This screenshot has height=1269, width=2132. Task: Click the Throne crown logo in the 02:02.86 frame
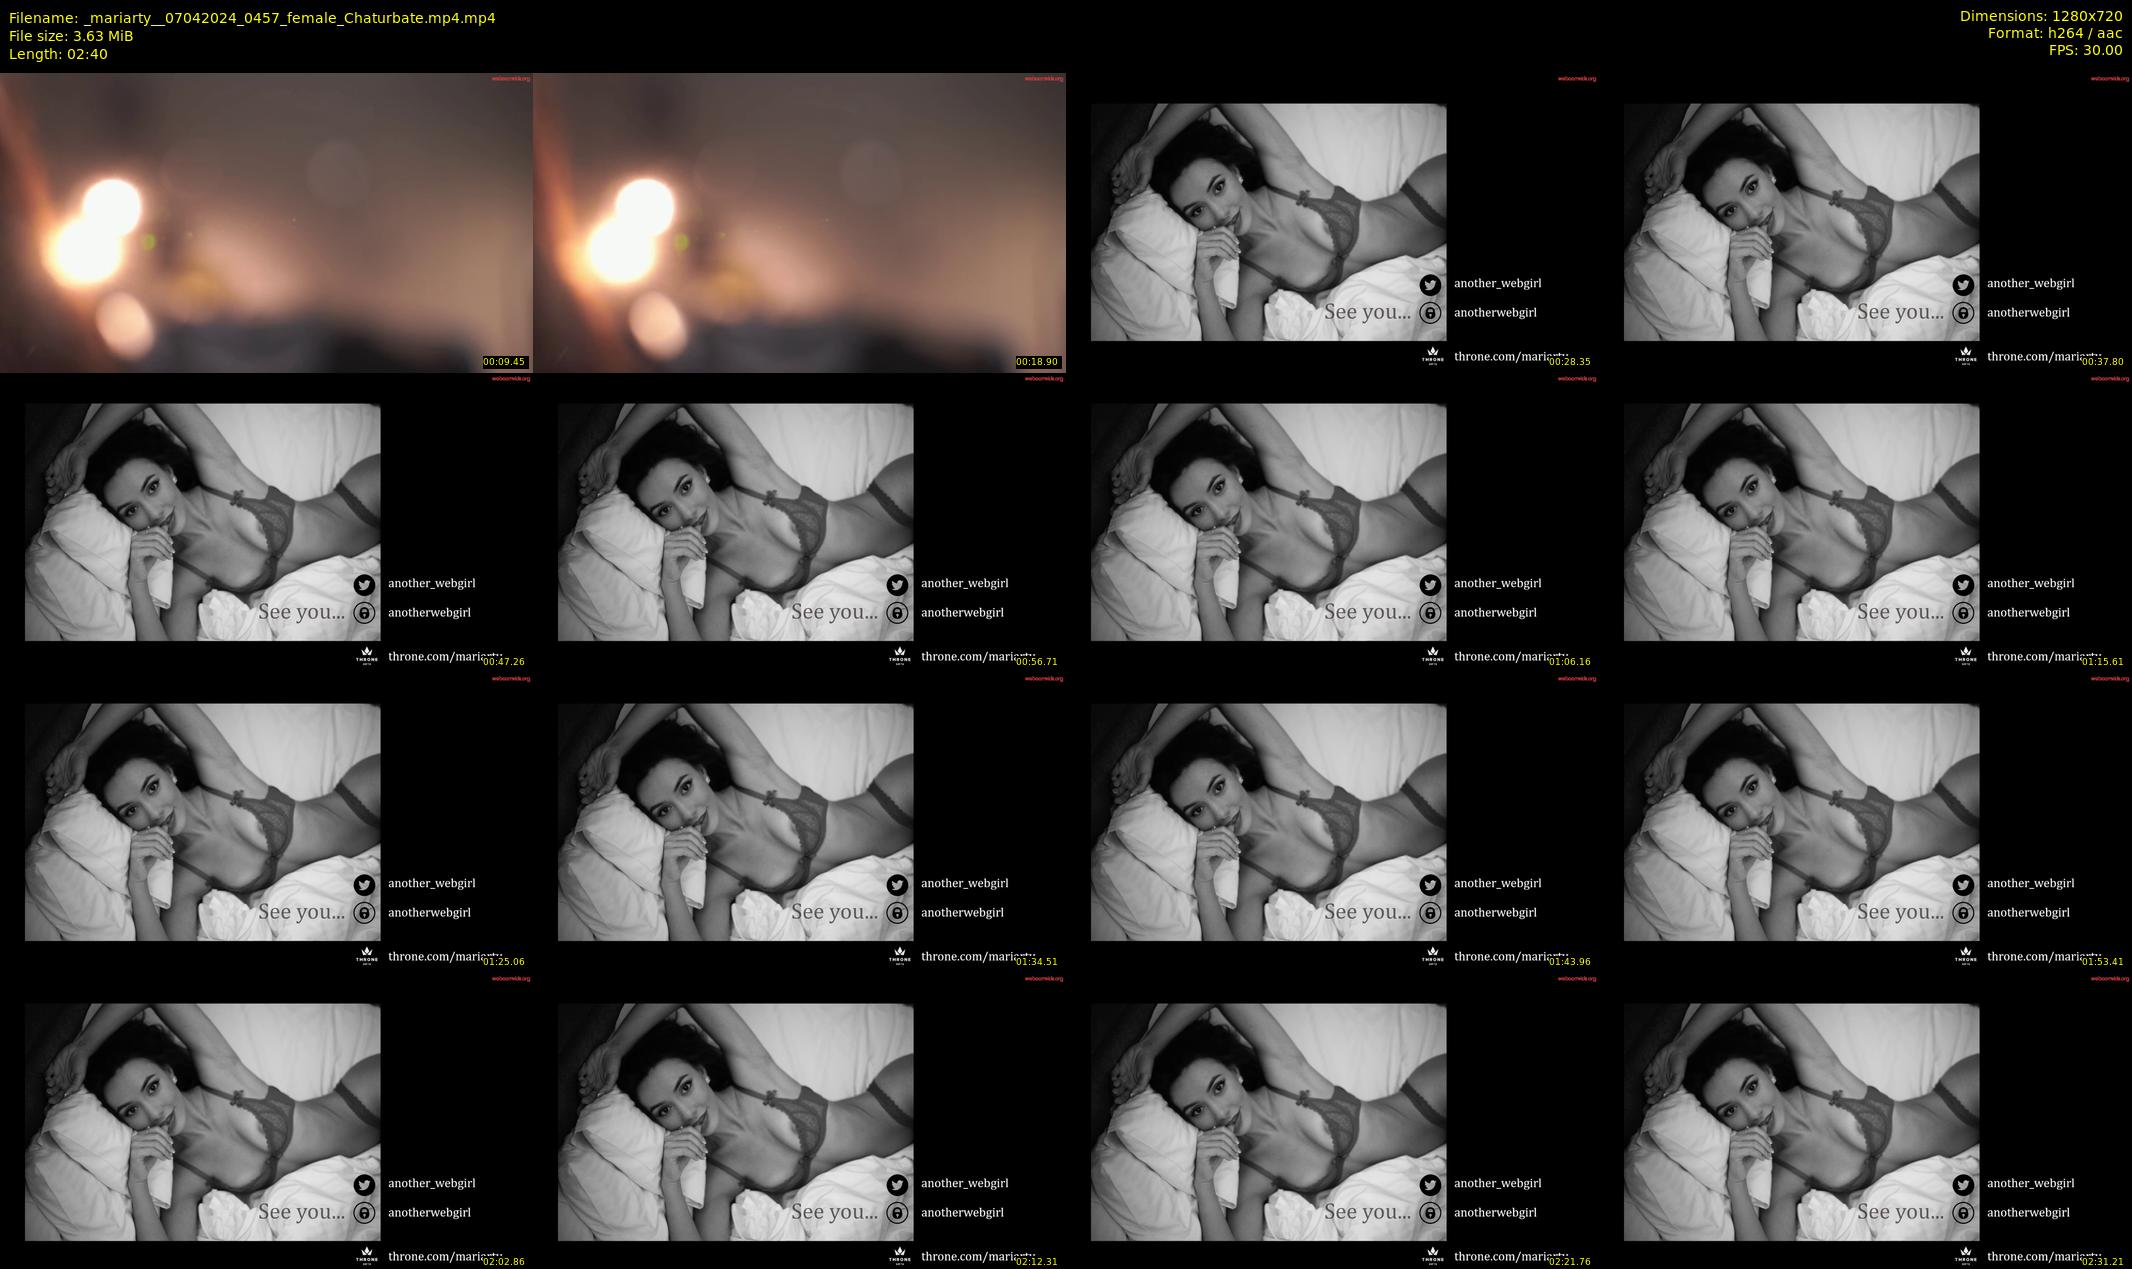pos(366,1255)
